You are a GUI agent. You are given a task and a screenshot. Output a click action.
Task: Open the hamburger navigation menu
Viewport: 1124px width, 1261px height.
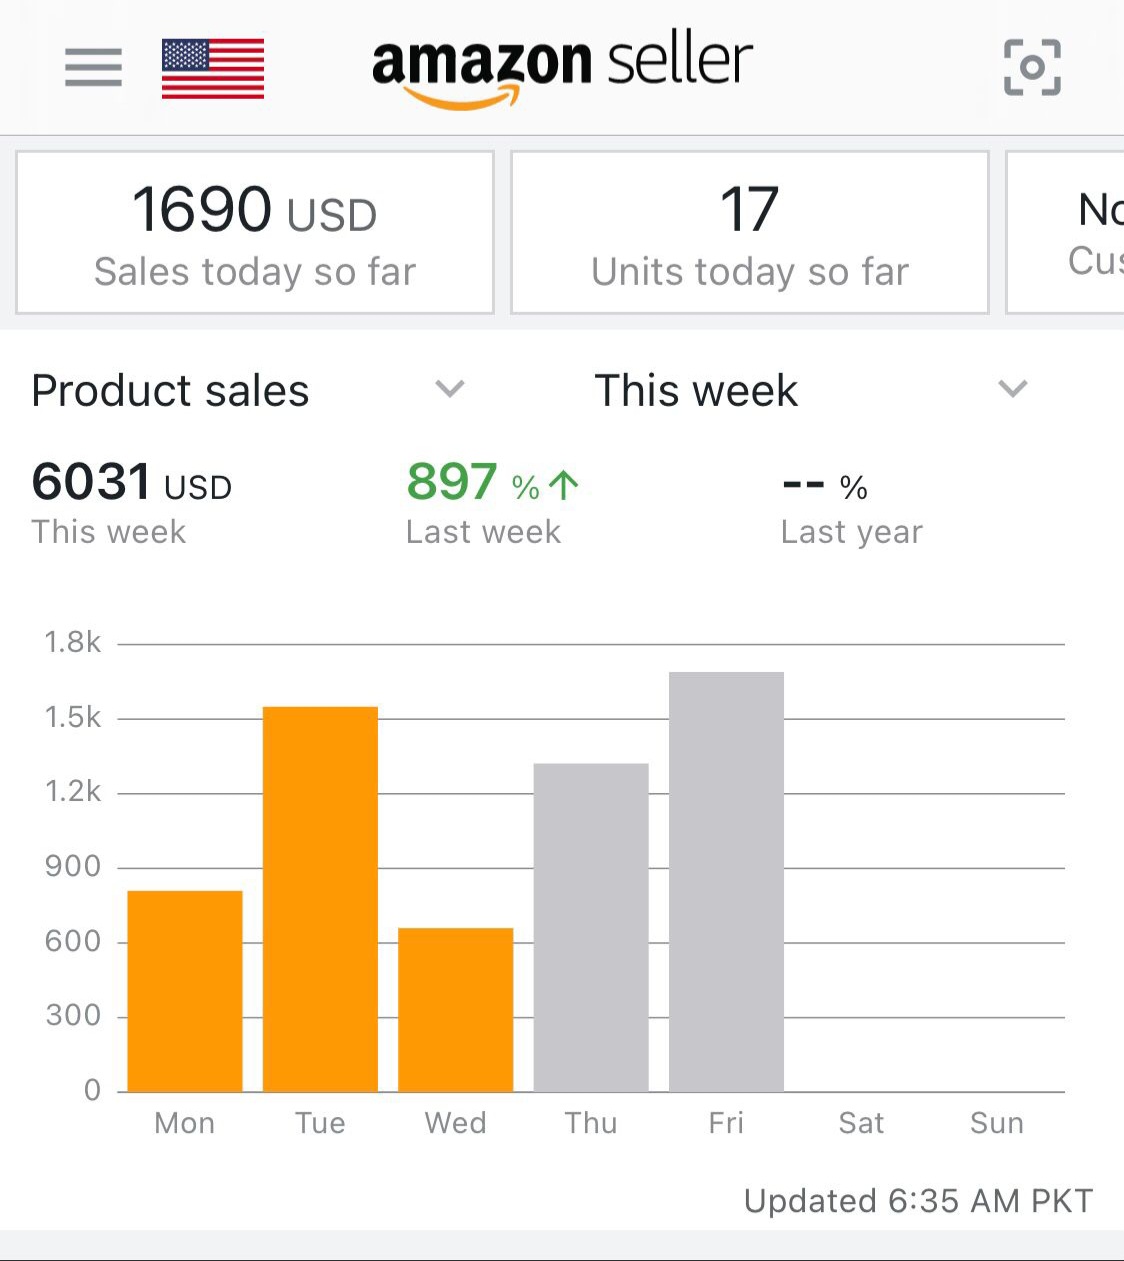tap(93, 68)
